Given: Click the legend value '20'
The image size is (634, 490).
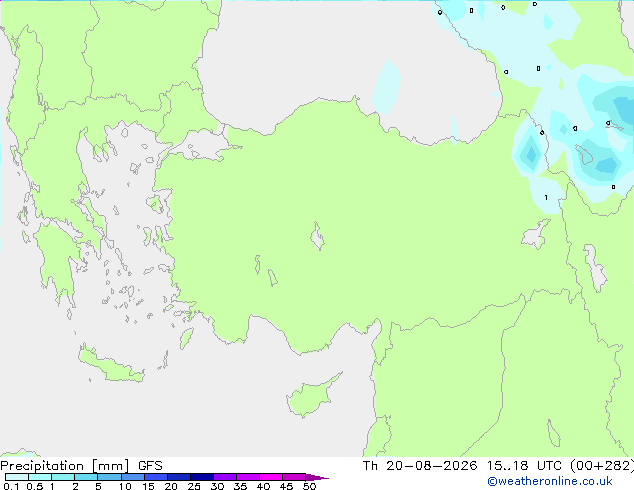Looking at the screenshot, I should 171,486.
